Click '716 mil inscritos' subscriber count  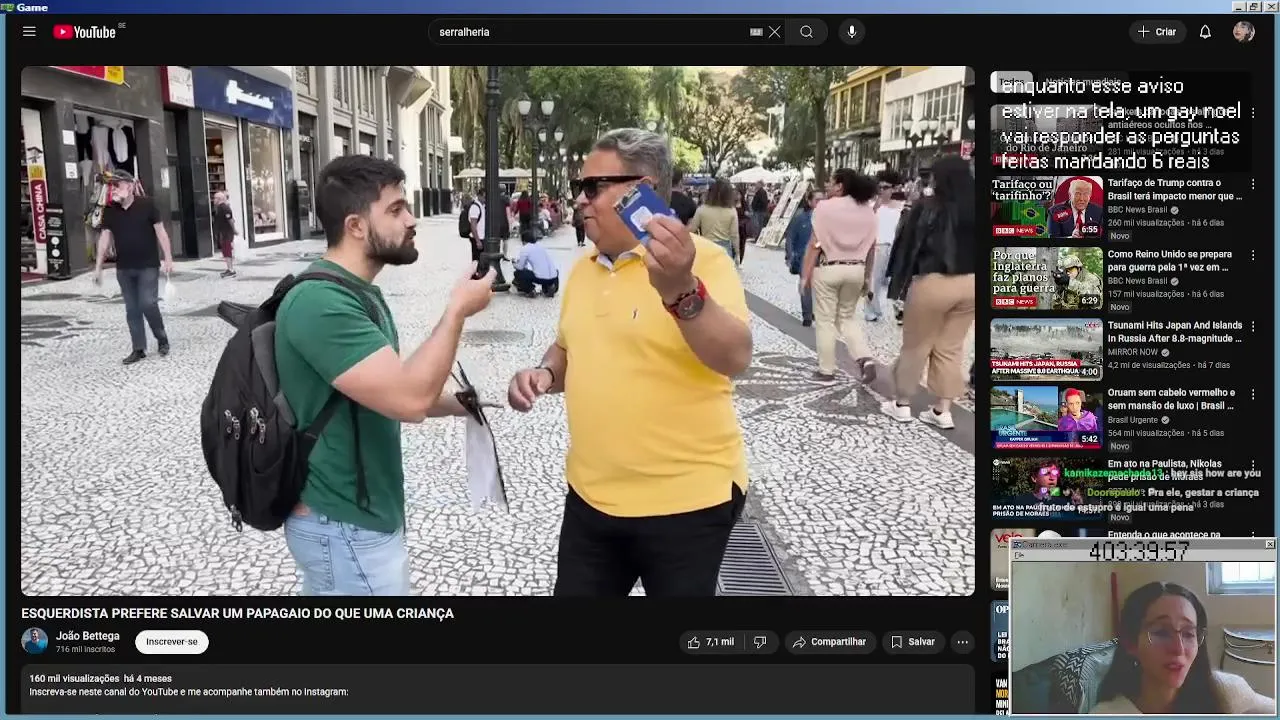pos(85,650)
